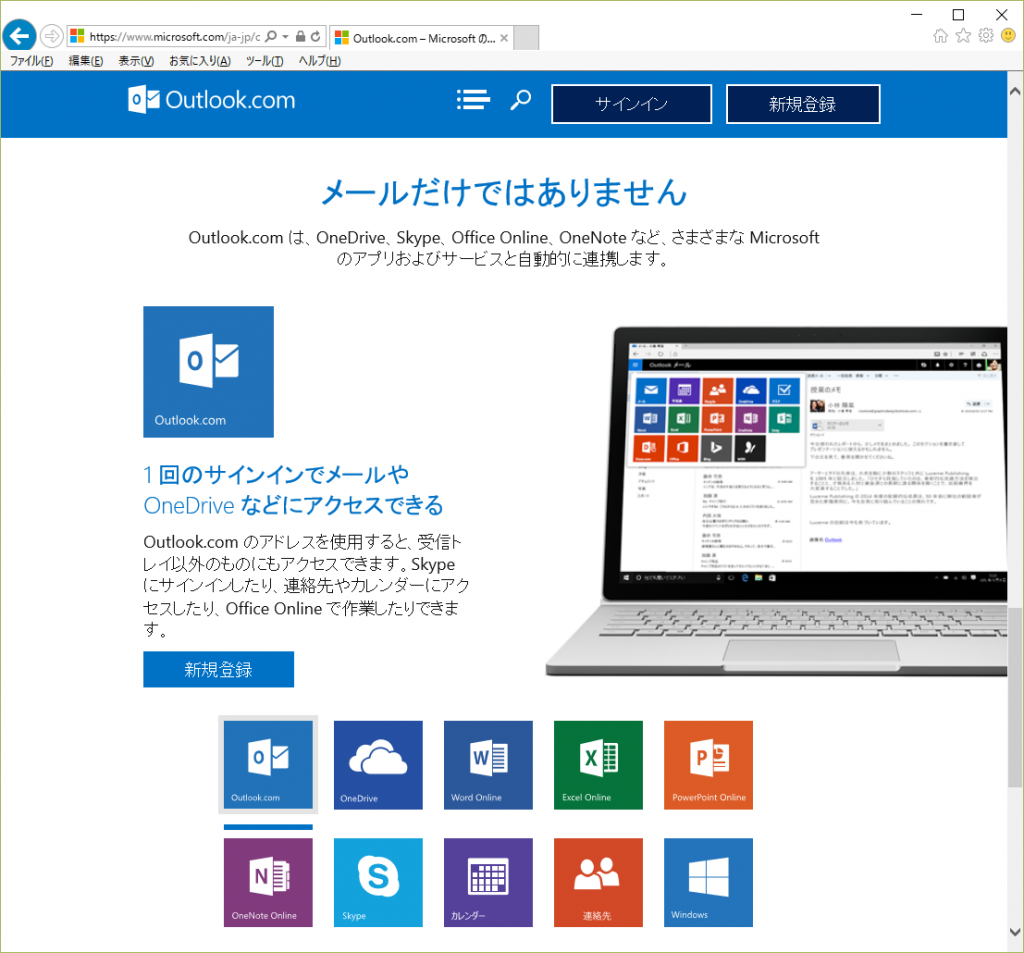Open the 編集(E) menu
The height and width of the screenshot is (953, 1024).
click(86, 61)
